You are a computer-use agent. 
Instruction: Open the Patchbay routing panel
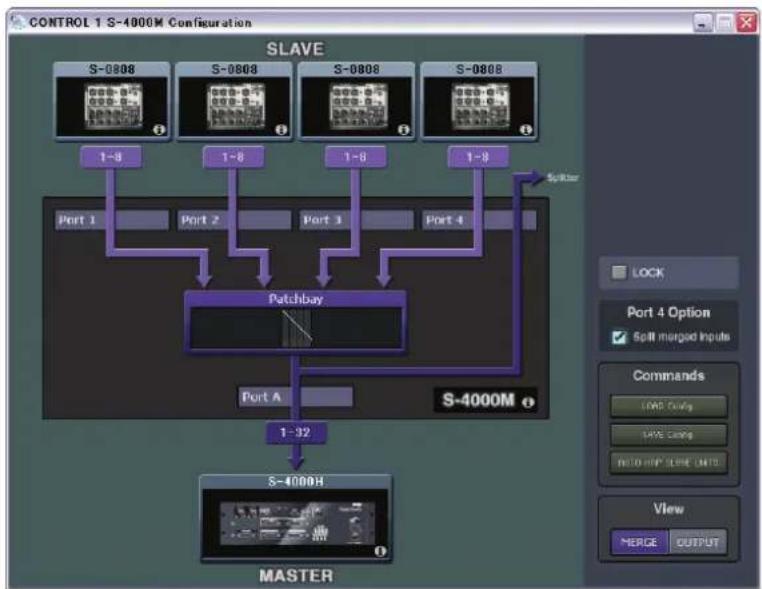pos(295,322)
